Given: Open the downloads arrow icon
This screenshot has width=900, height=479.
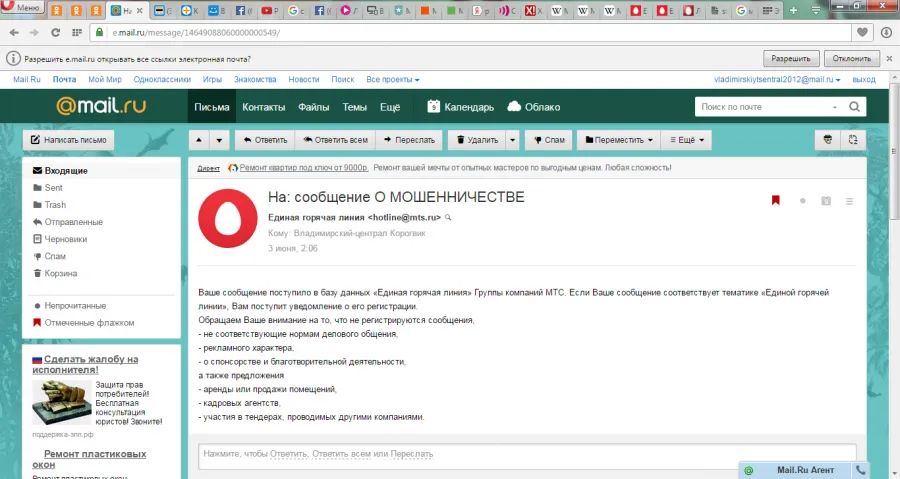Looking at the screenshot, I should coord(886,33).
